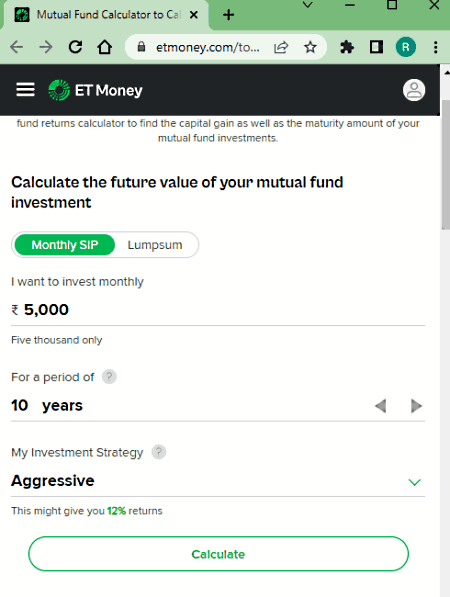Show help for 'For a period of'
450x597 pixels.
109,377
